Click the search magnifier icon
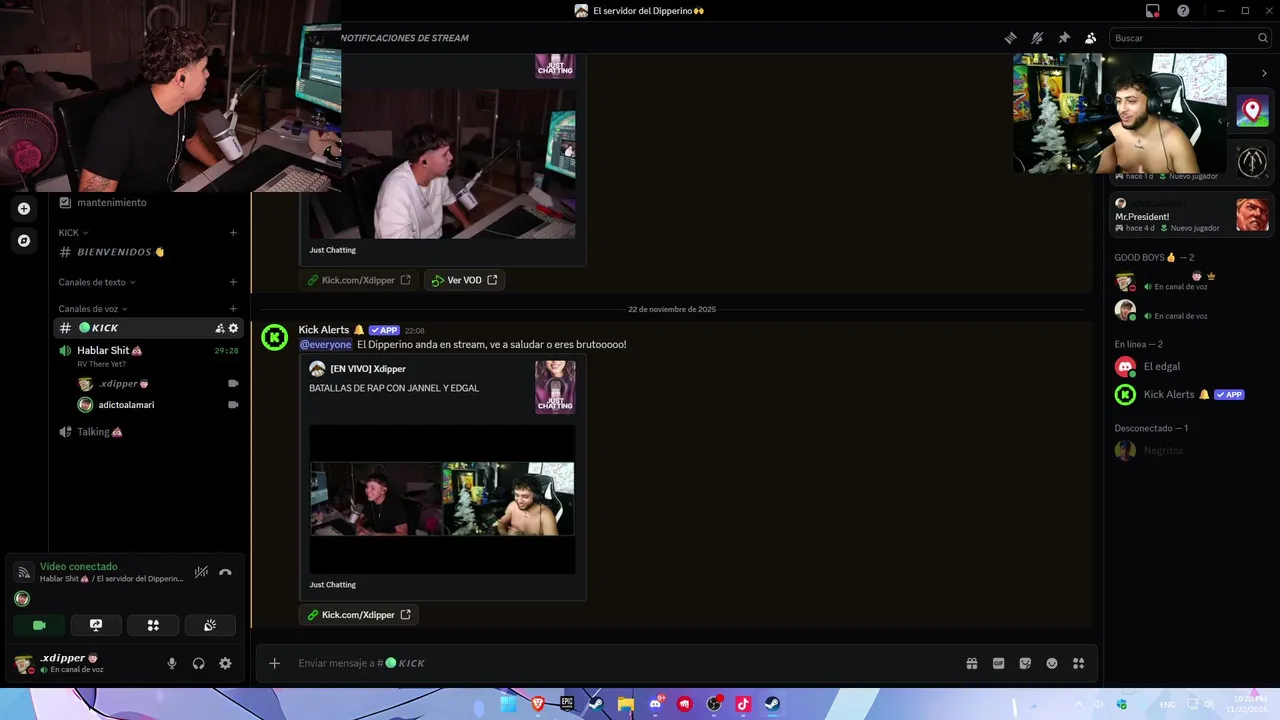Viewport: 1280px width, 720px height. click(x=1262, y=38)
